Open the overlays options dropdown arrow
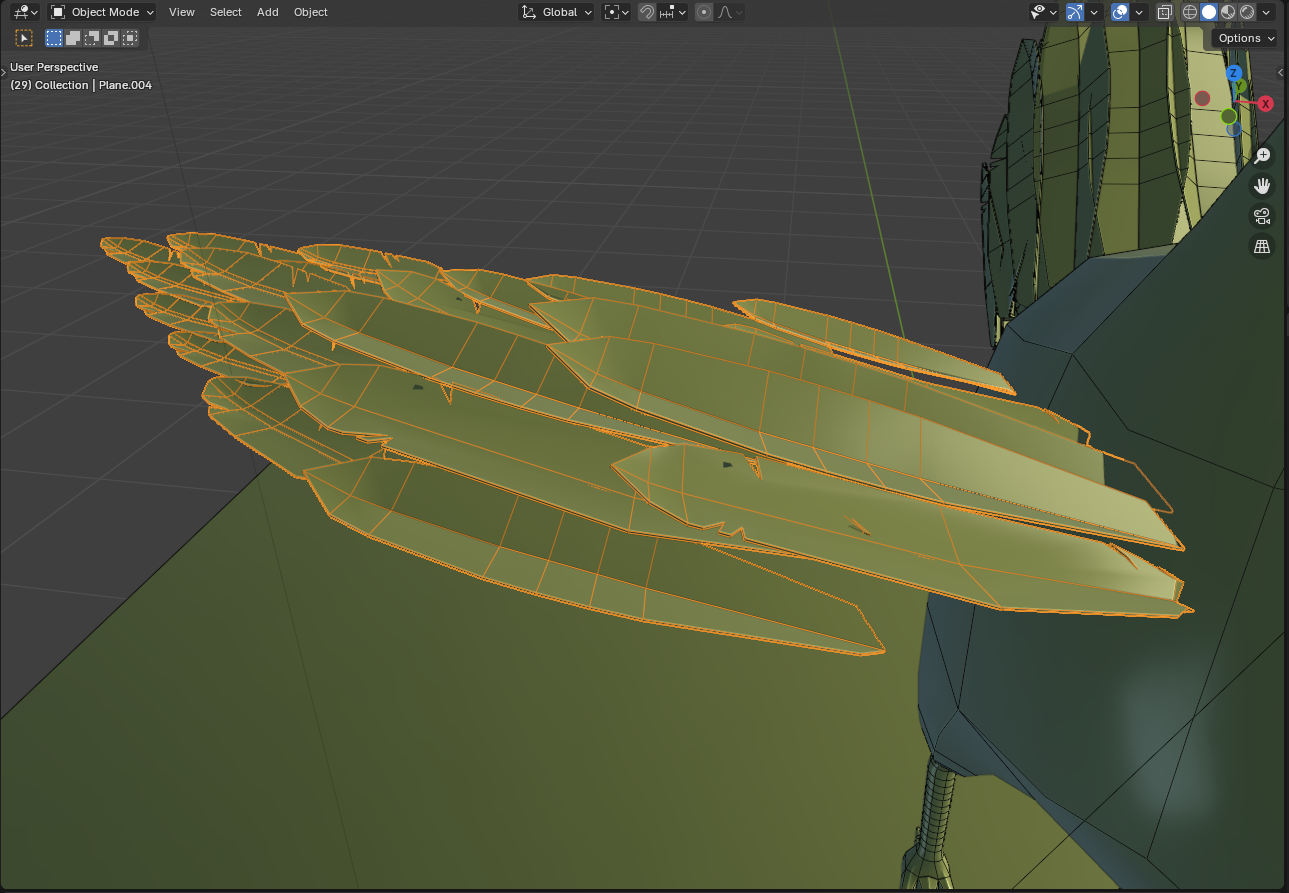The image size is (1289, 893). [1139, 12]
